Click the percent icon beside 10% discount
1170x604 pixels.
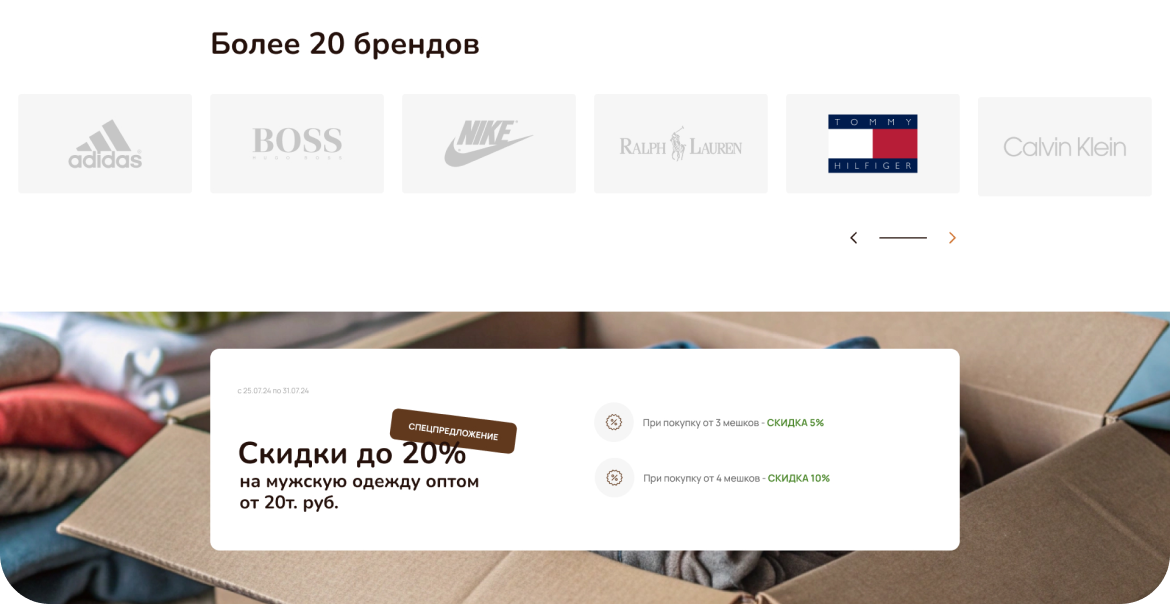614,478
